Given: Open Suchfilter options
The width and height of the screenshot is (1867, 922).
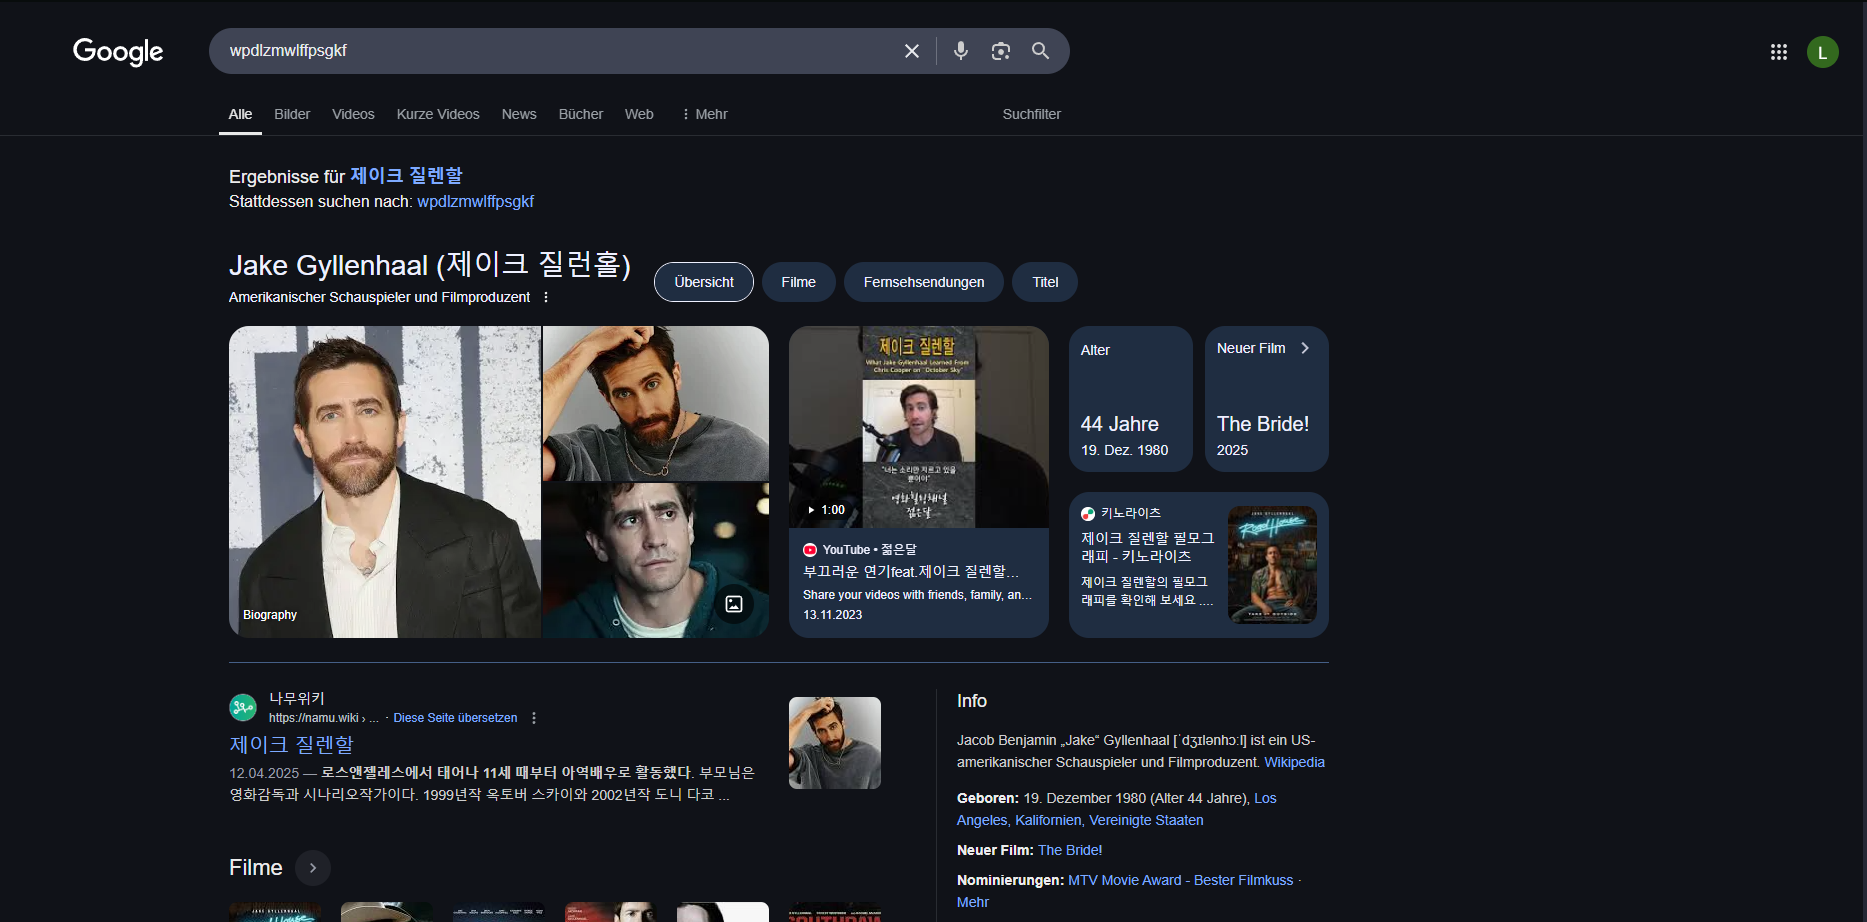Looking at the screenshot, I should [x=1031, y=114].
